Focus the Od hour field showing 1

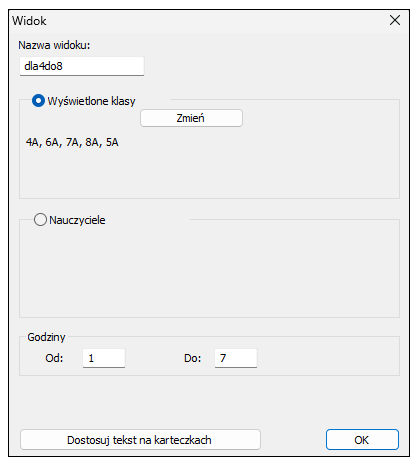tap(104, 358)
